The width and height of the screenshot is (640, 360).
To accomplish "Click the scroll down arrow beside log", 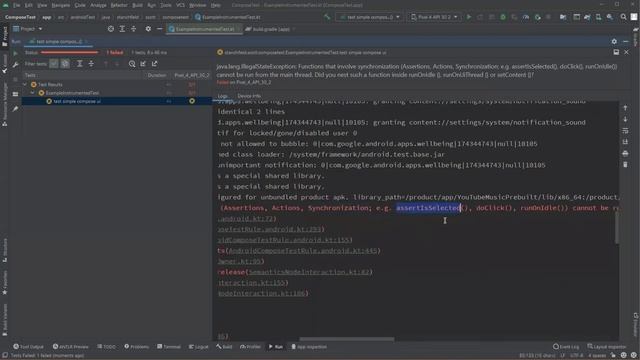I will point(625,119).
